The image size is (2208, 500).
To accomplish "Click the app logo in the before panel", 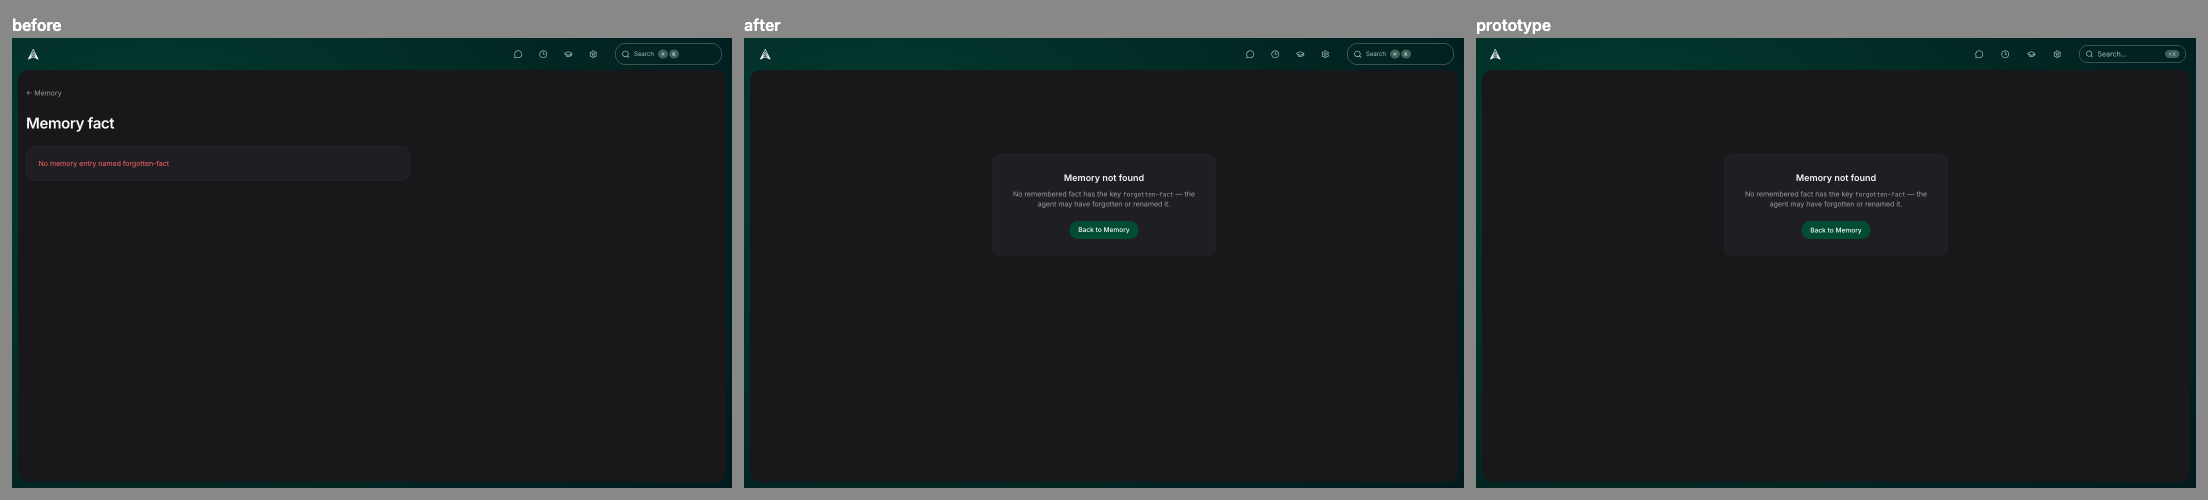I will (x=33, y=54).
